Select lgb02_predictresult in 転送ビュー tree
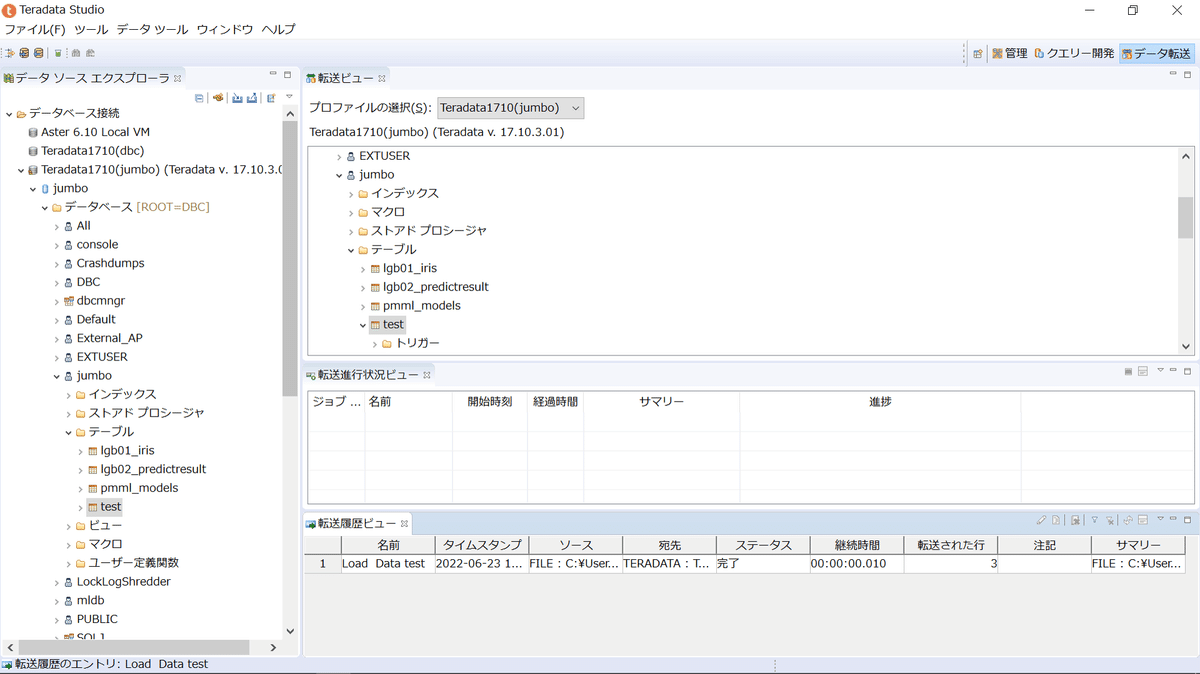This screenshot has height=674, width=1200. (436, 287)
